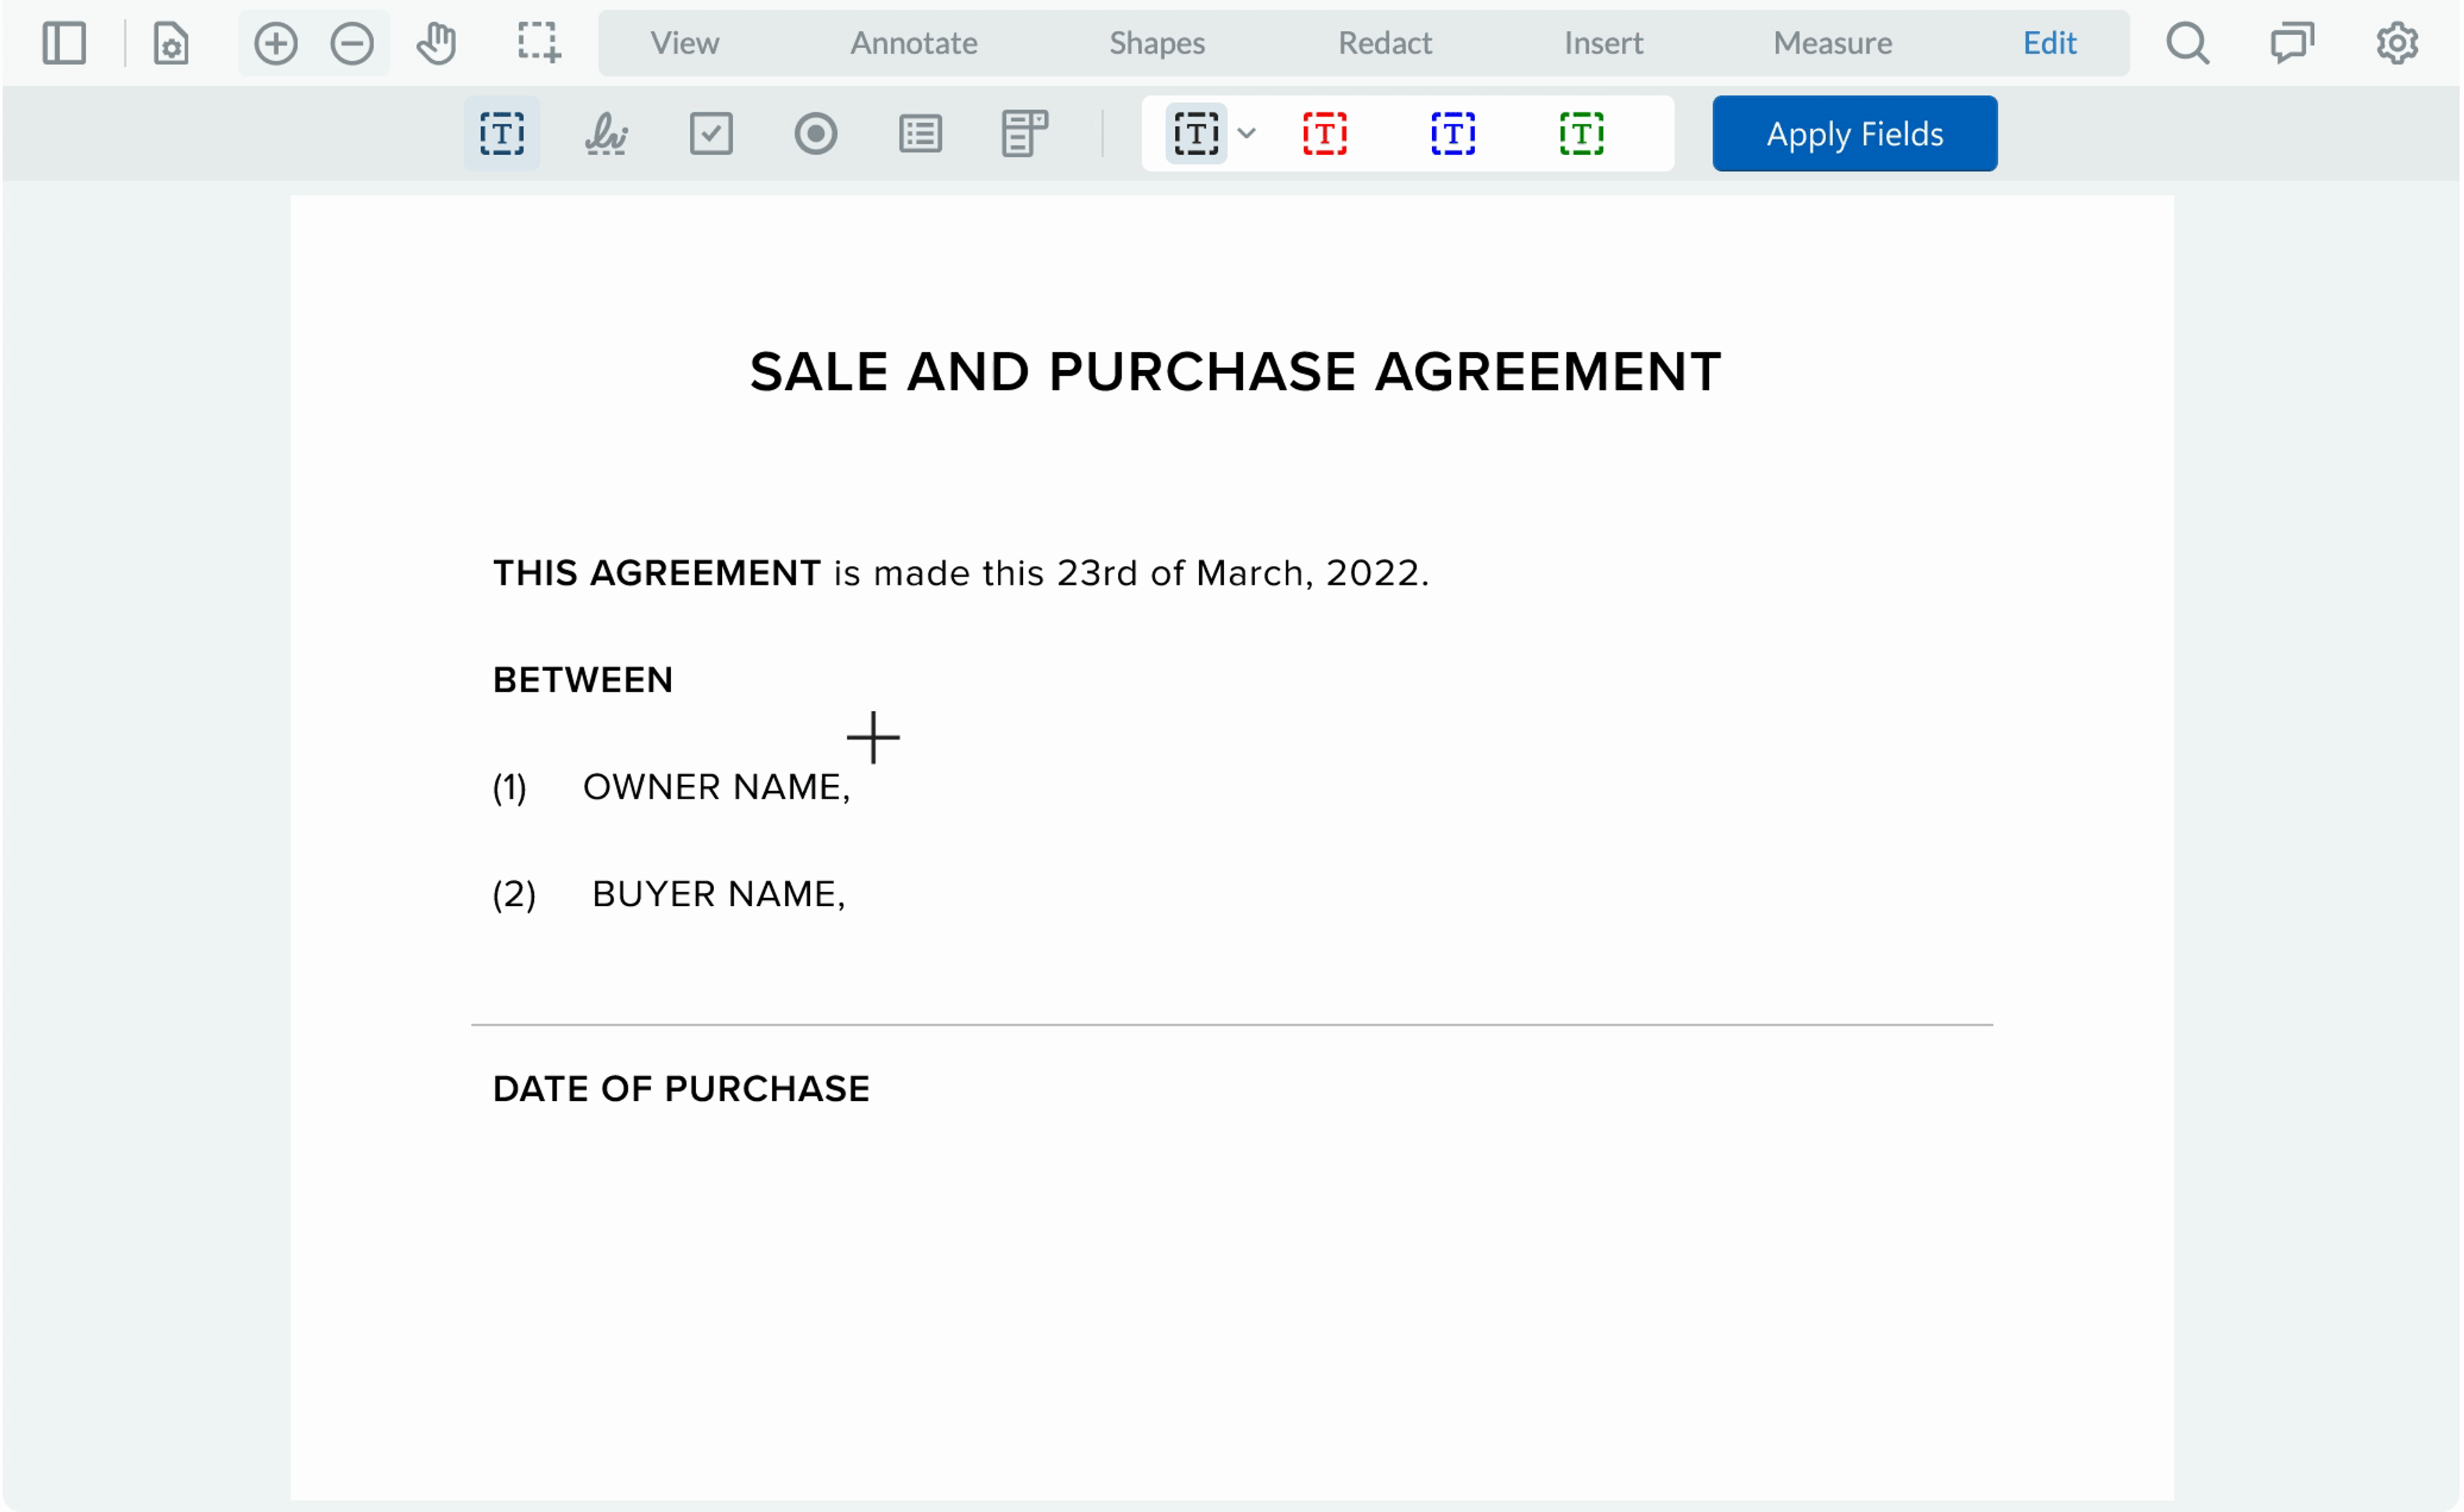Screen dimensions: 2464x1512
Task: Select the combo box field tool
Action: point(1024,134)
